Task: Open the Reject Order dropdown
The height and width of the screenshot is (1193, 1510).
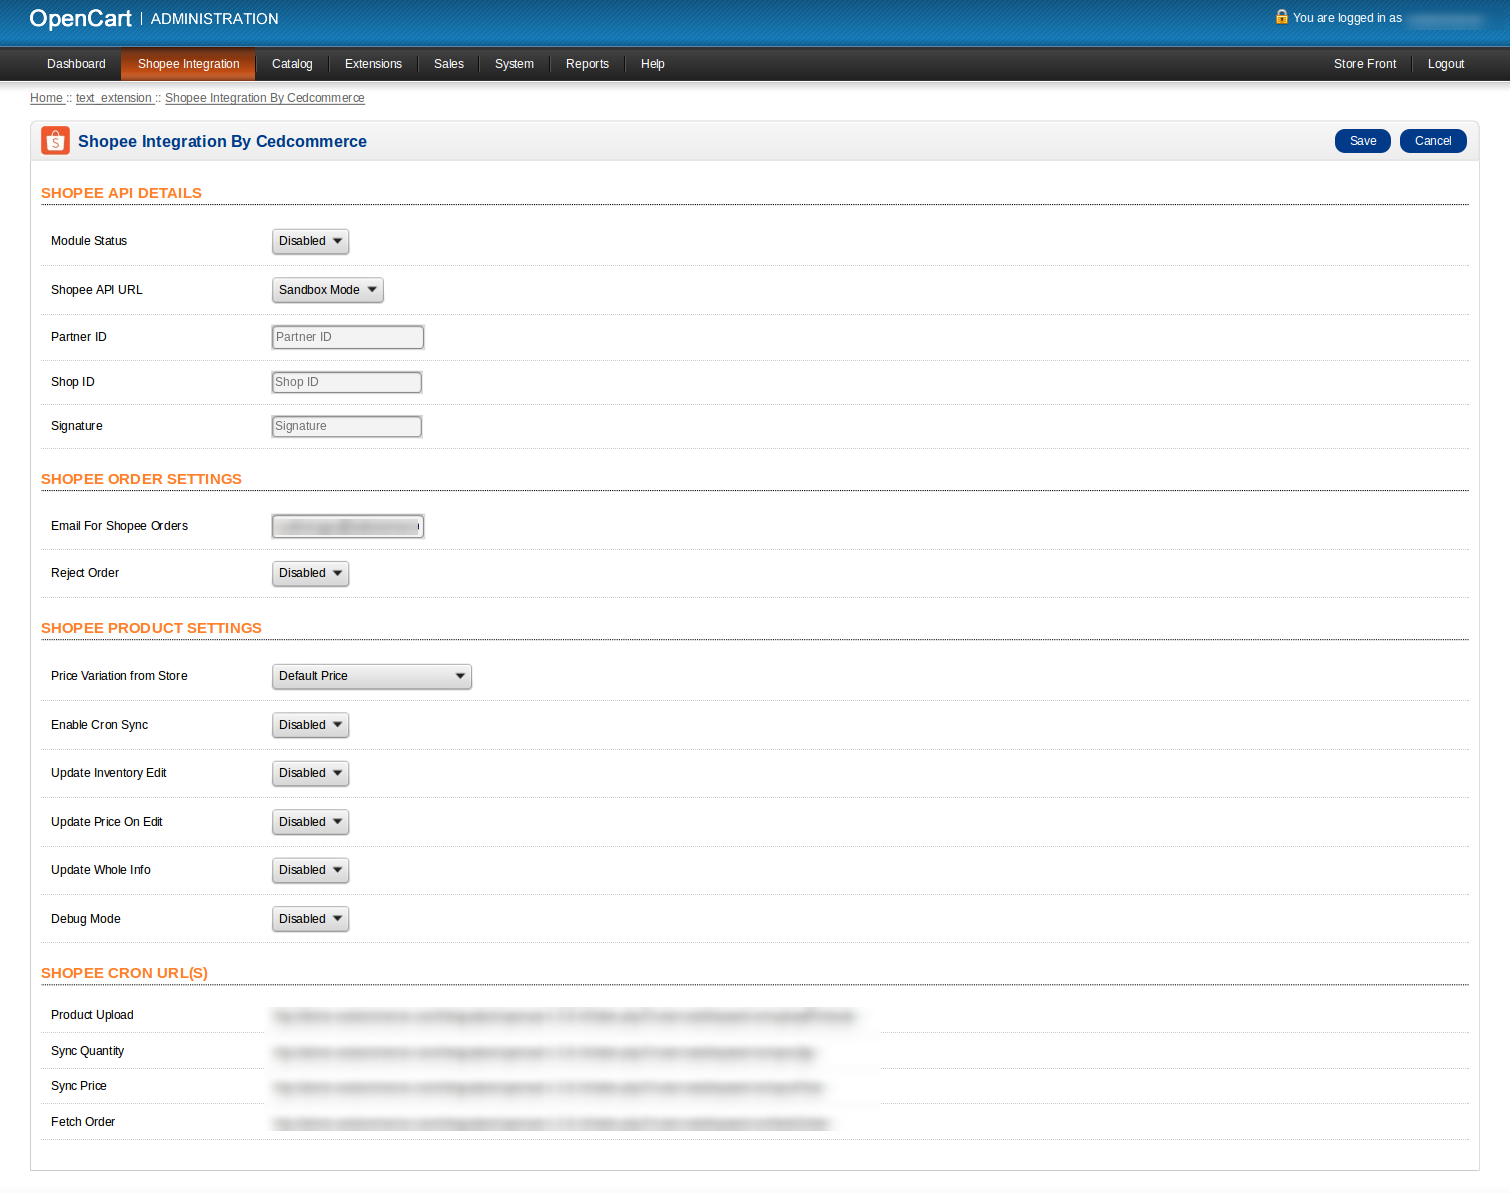Action: pyautogui.click(x=310, y=573)
